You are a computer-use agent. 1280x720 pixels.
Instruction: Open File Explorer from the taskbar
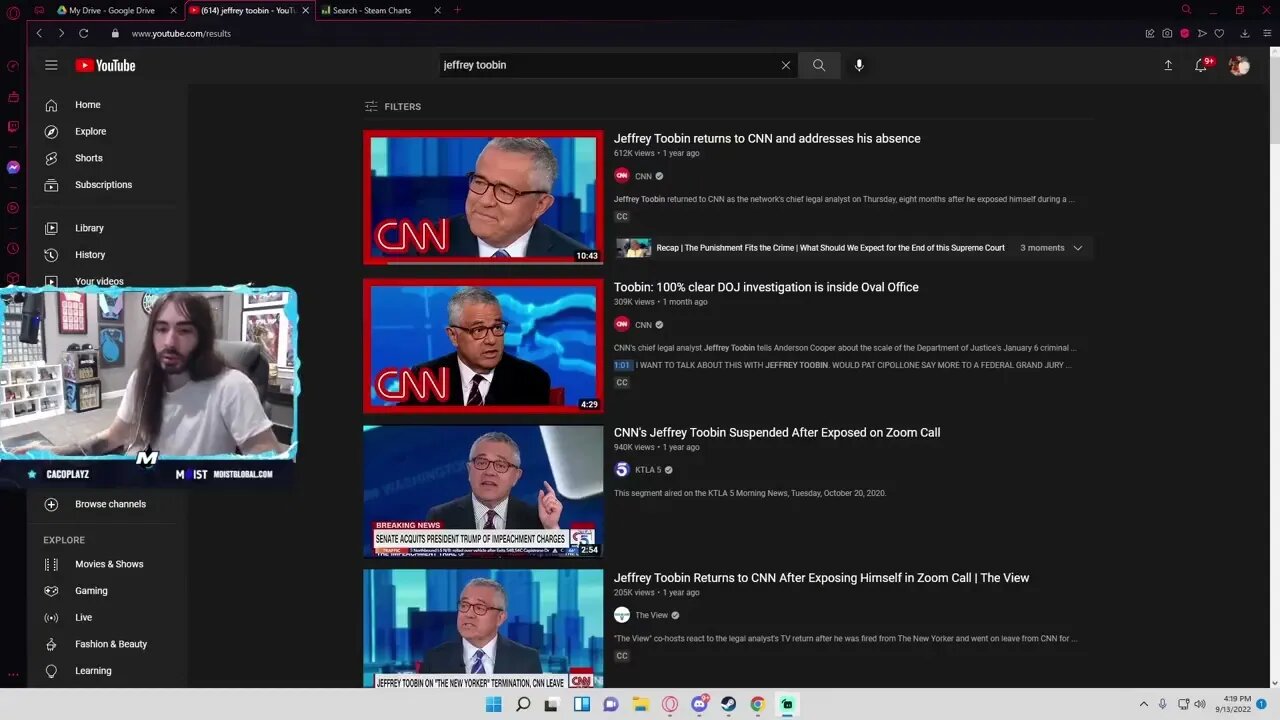coord(641,704)
